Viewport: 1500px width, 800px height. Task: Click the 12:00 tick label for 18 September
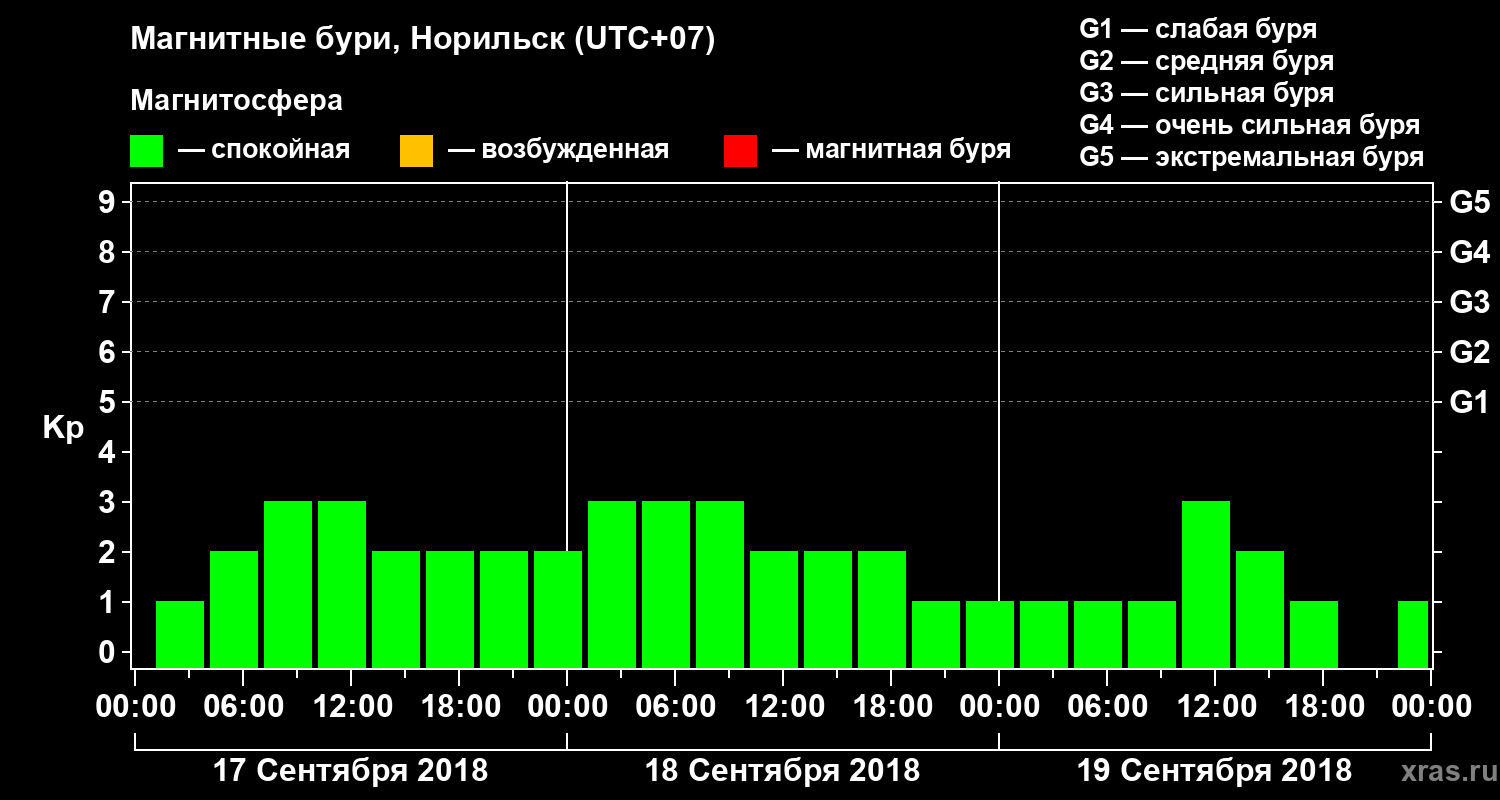tap(783, 706)
